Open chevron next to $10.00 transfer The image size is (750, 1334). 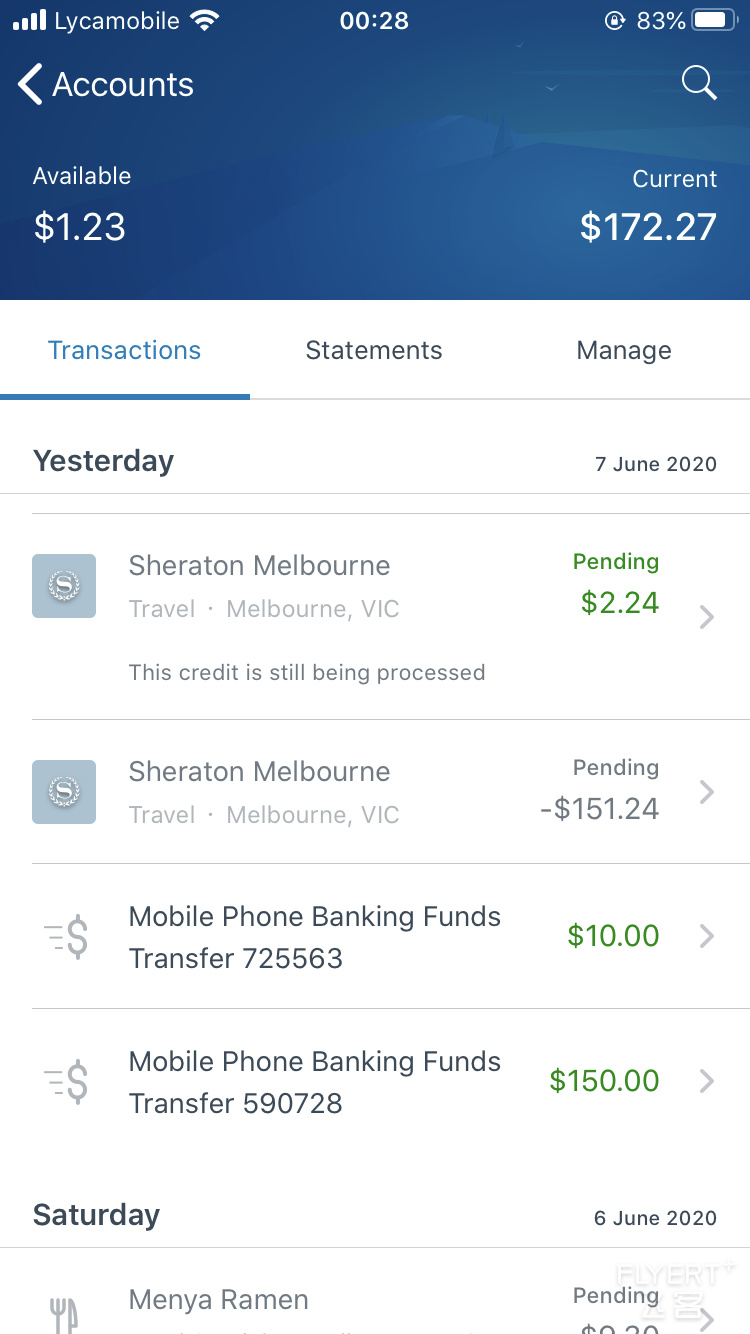click(x=707, y=936)
